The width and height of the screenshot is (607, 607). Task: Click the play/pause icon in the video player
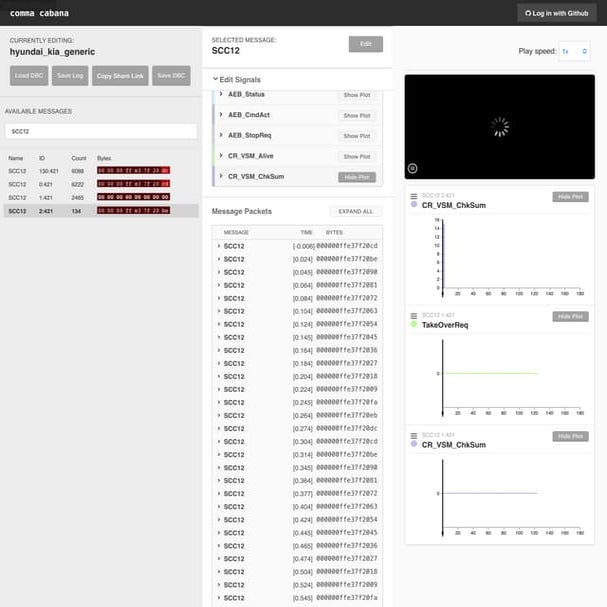[x=413, y=169]
